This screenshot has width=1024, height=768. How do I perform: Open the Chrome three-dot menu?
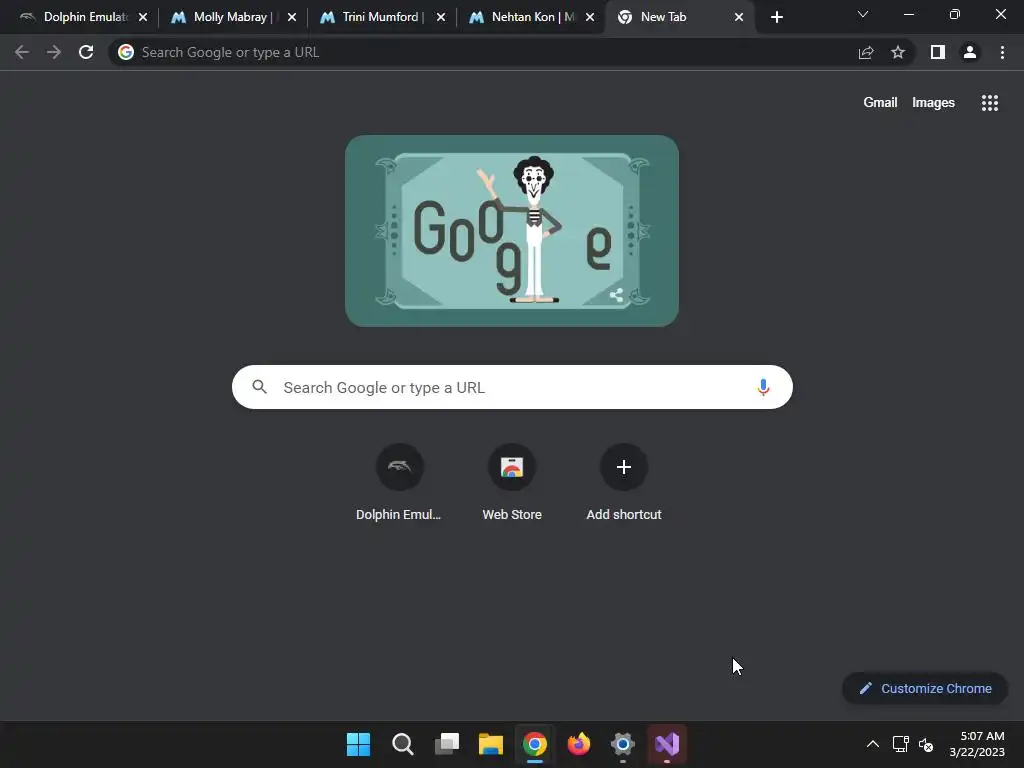click(1002, 52)
